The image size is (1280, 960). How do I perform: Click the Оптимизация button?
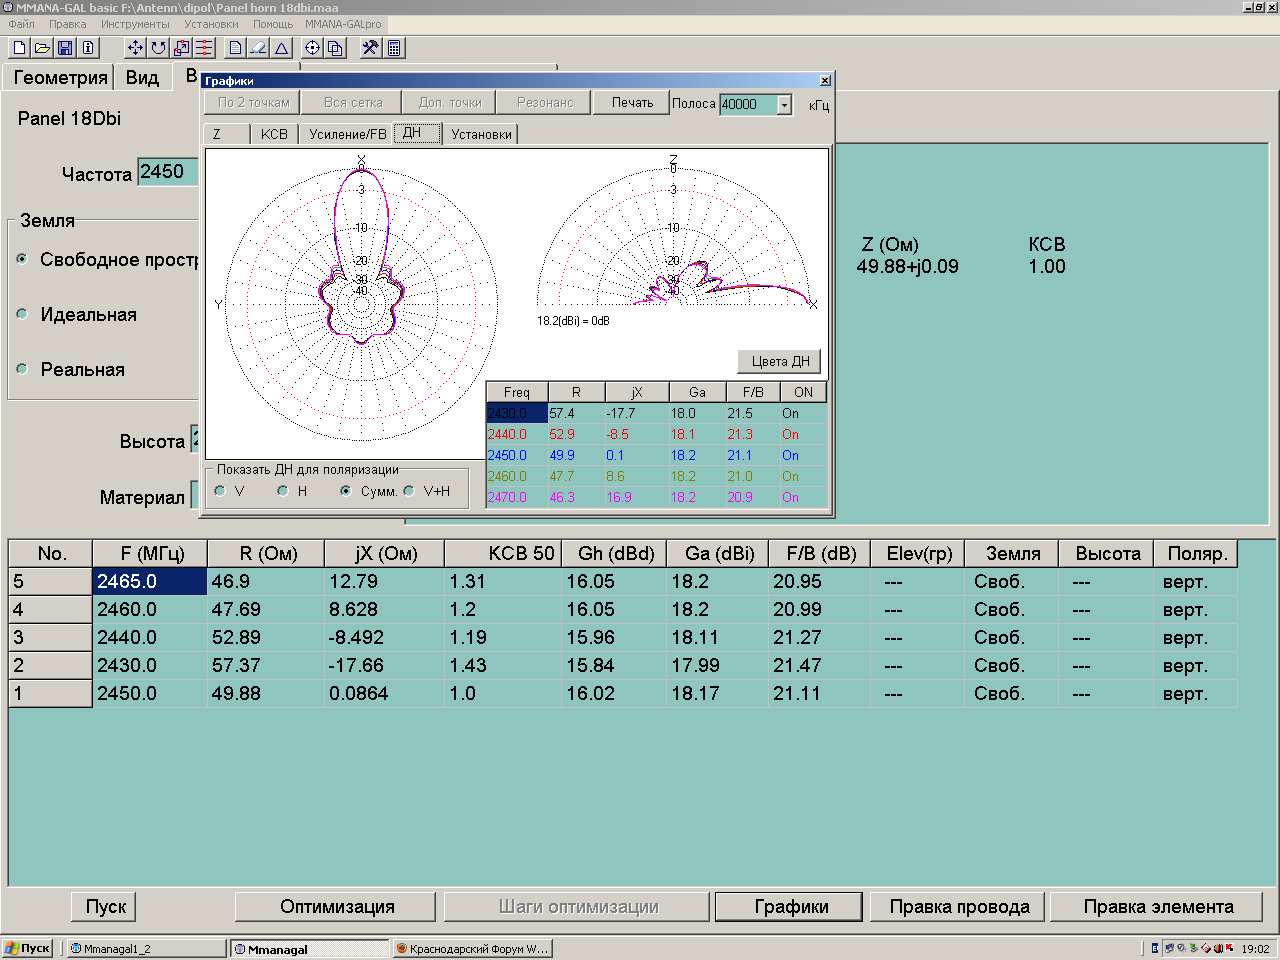click(x=337, y=907)
